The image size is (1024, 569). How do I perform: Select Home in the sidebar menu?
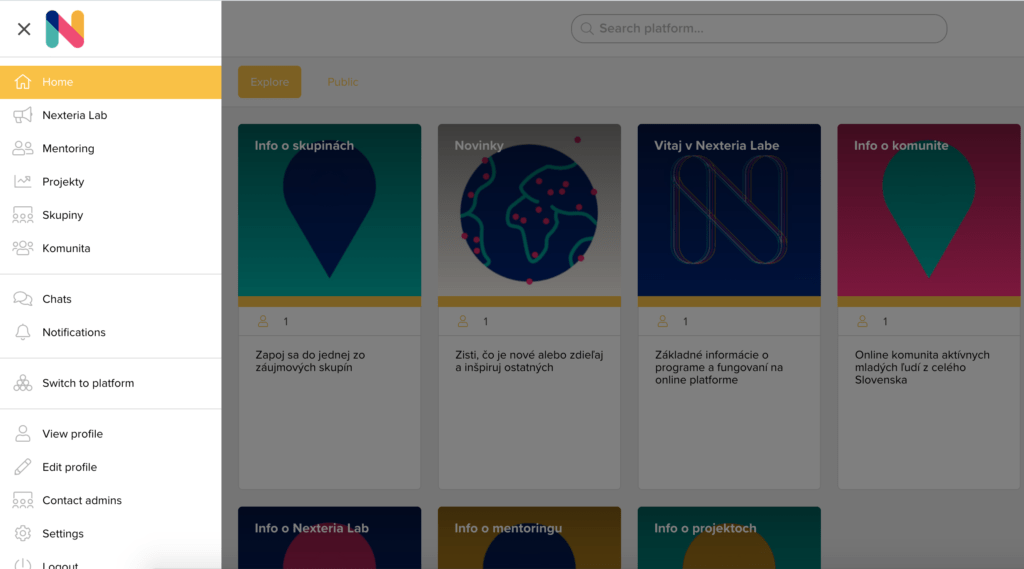58,82
